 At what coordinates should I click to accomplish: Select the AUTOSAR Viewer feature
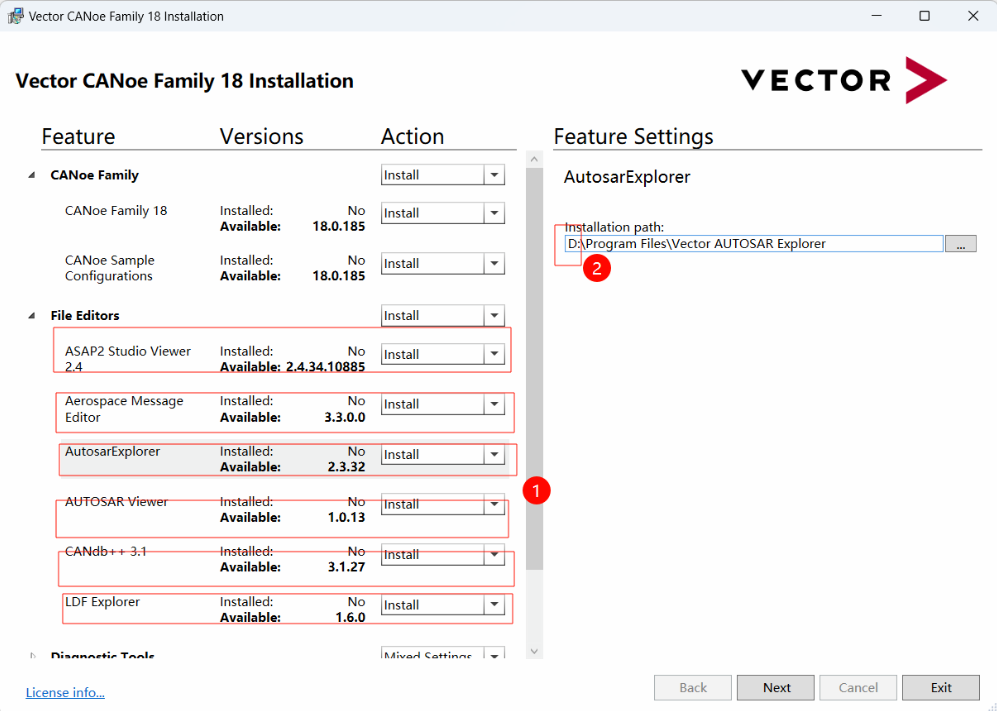[x=116, y=501]
